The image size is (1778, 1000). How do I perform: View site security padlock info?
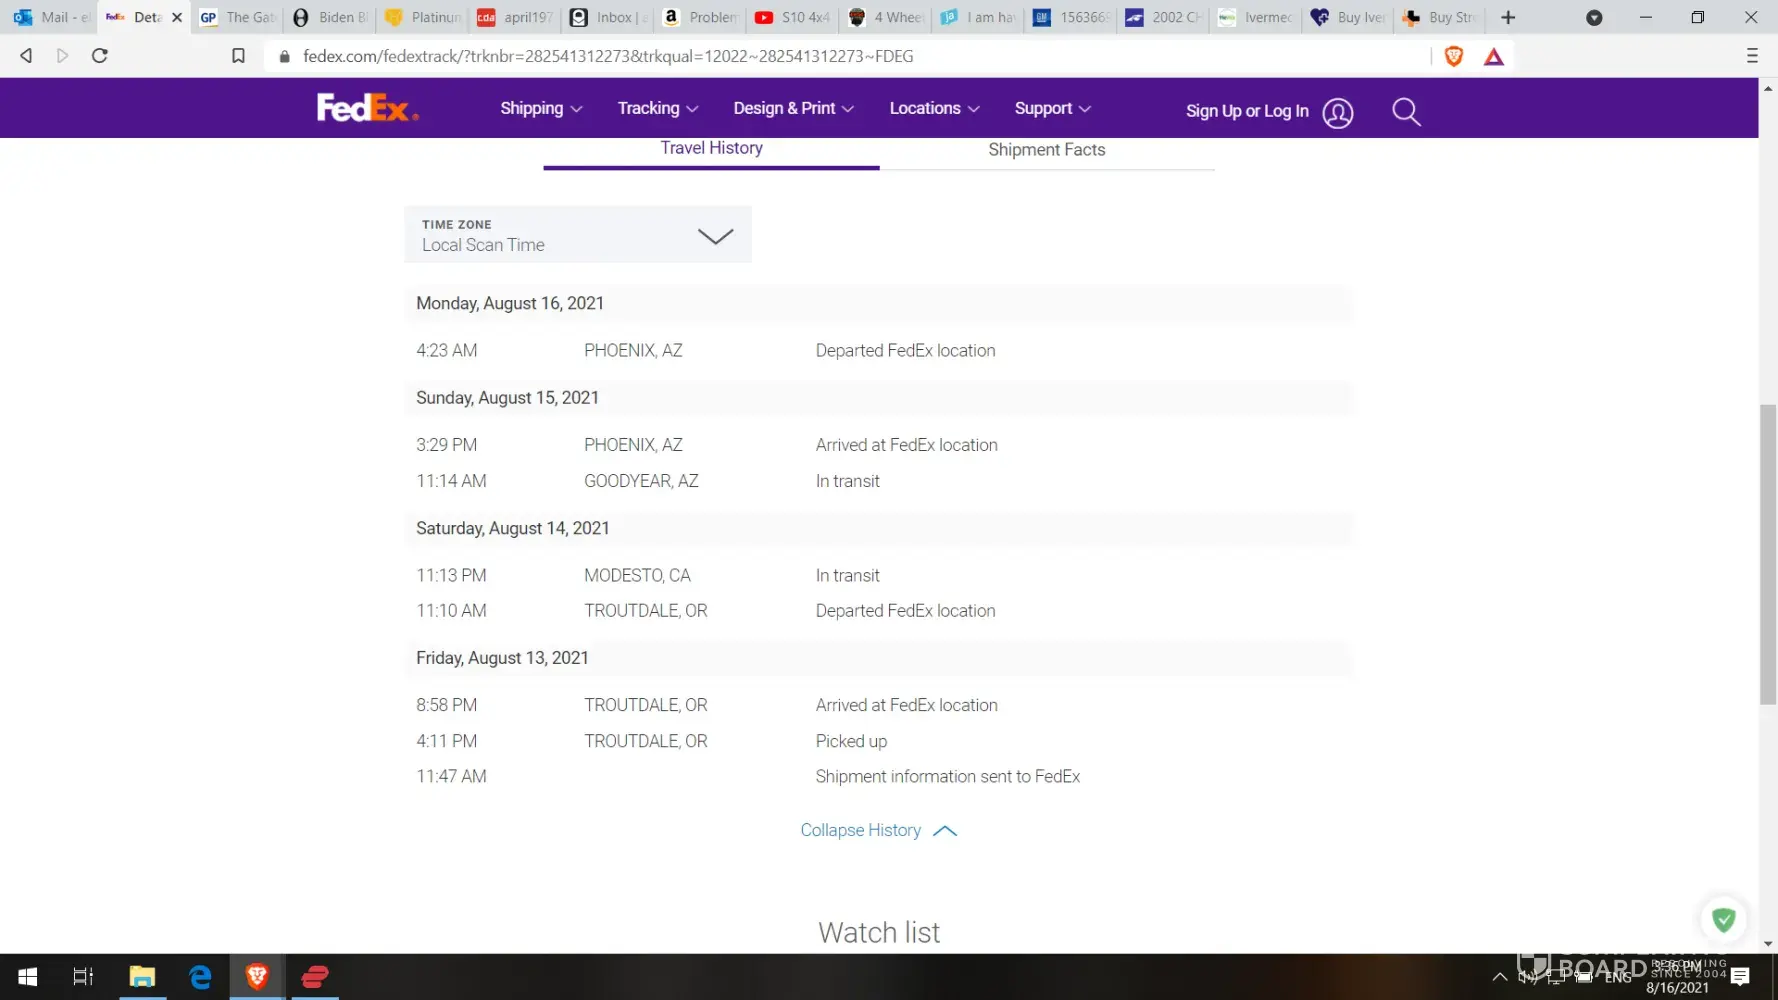[x=285, y=57]
